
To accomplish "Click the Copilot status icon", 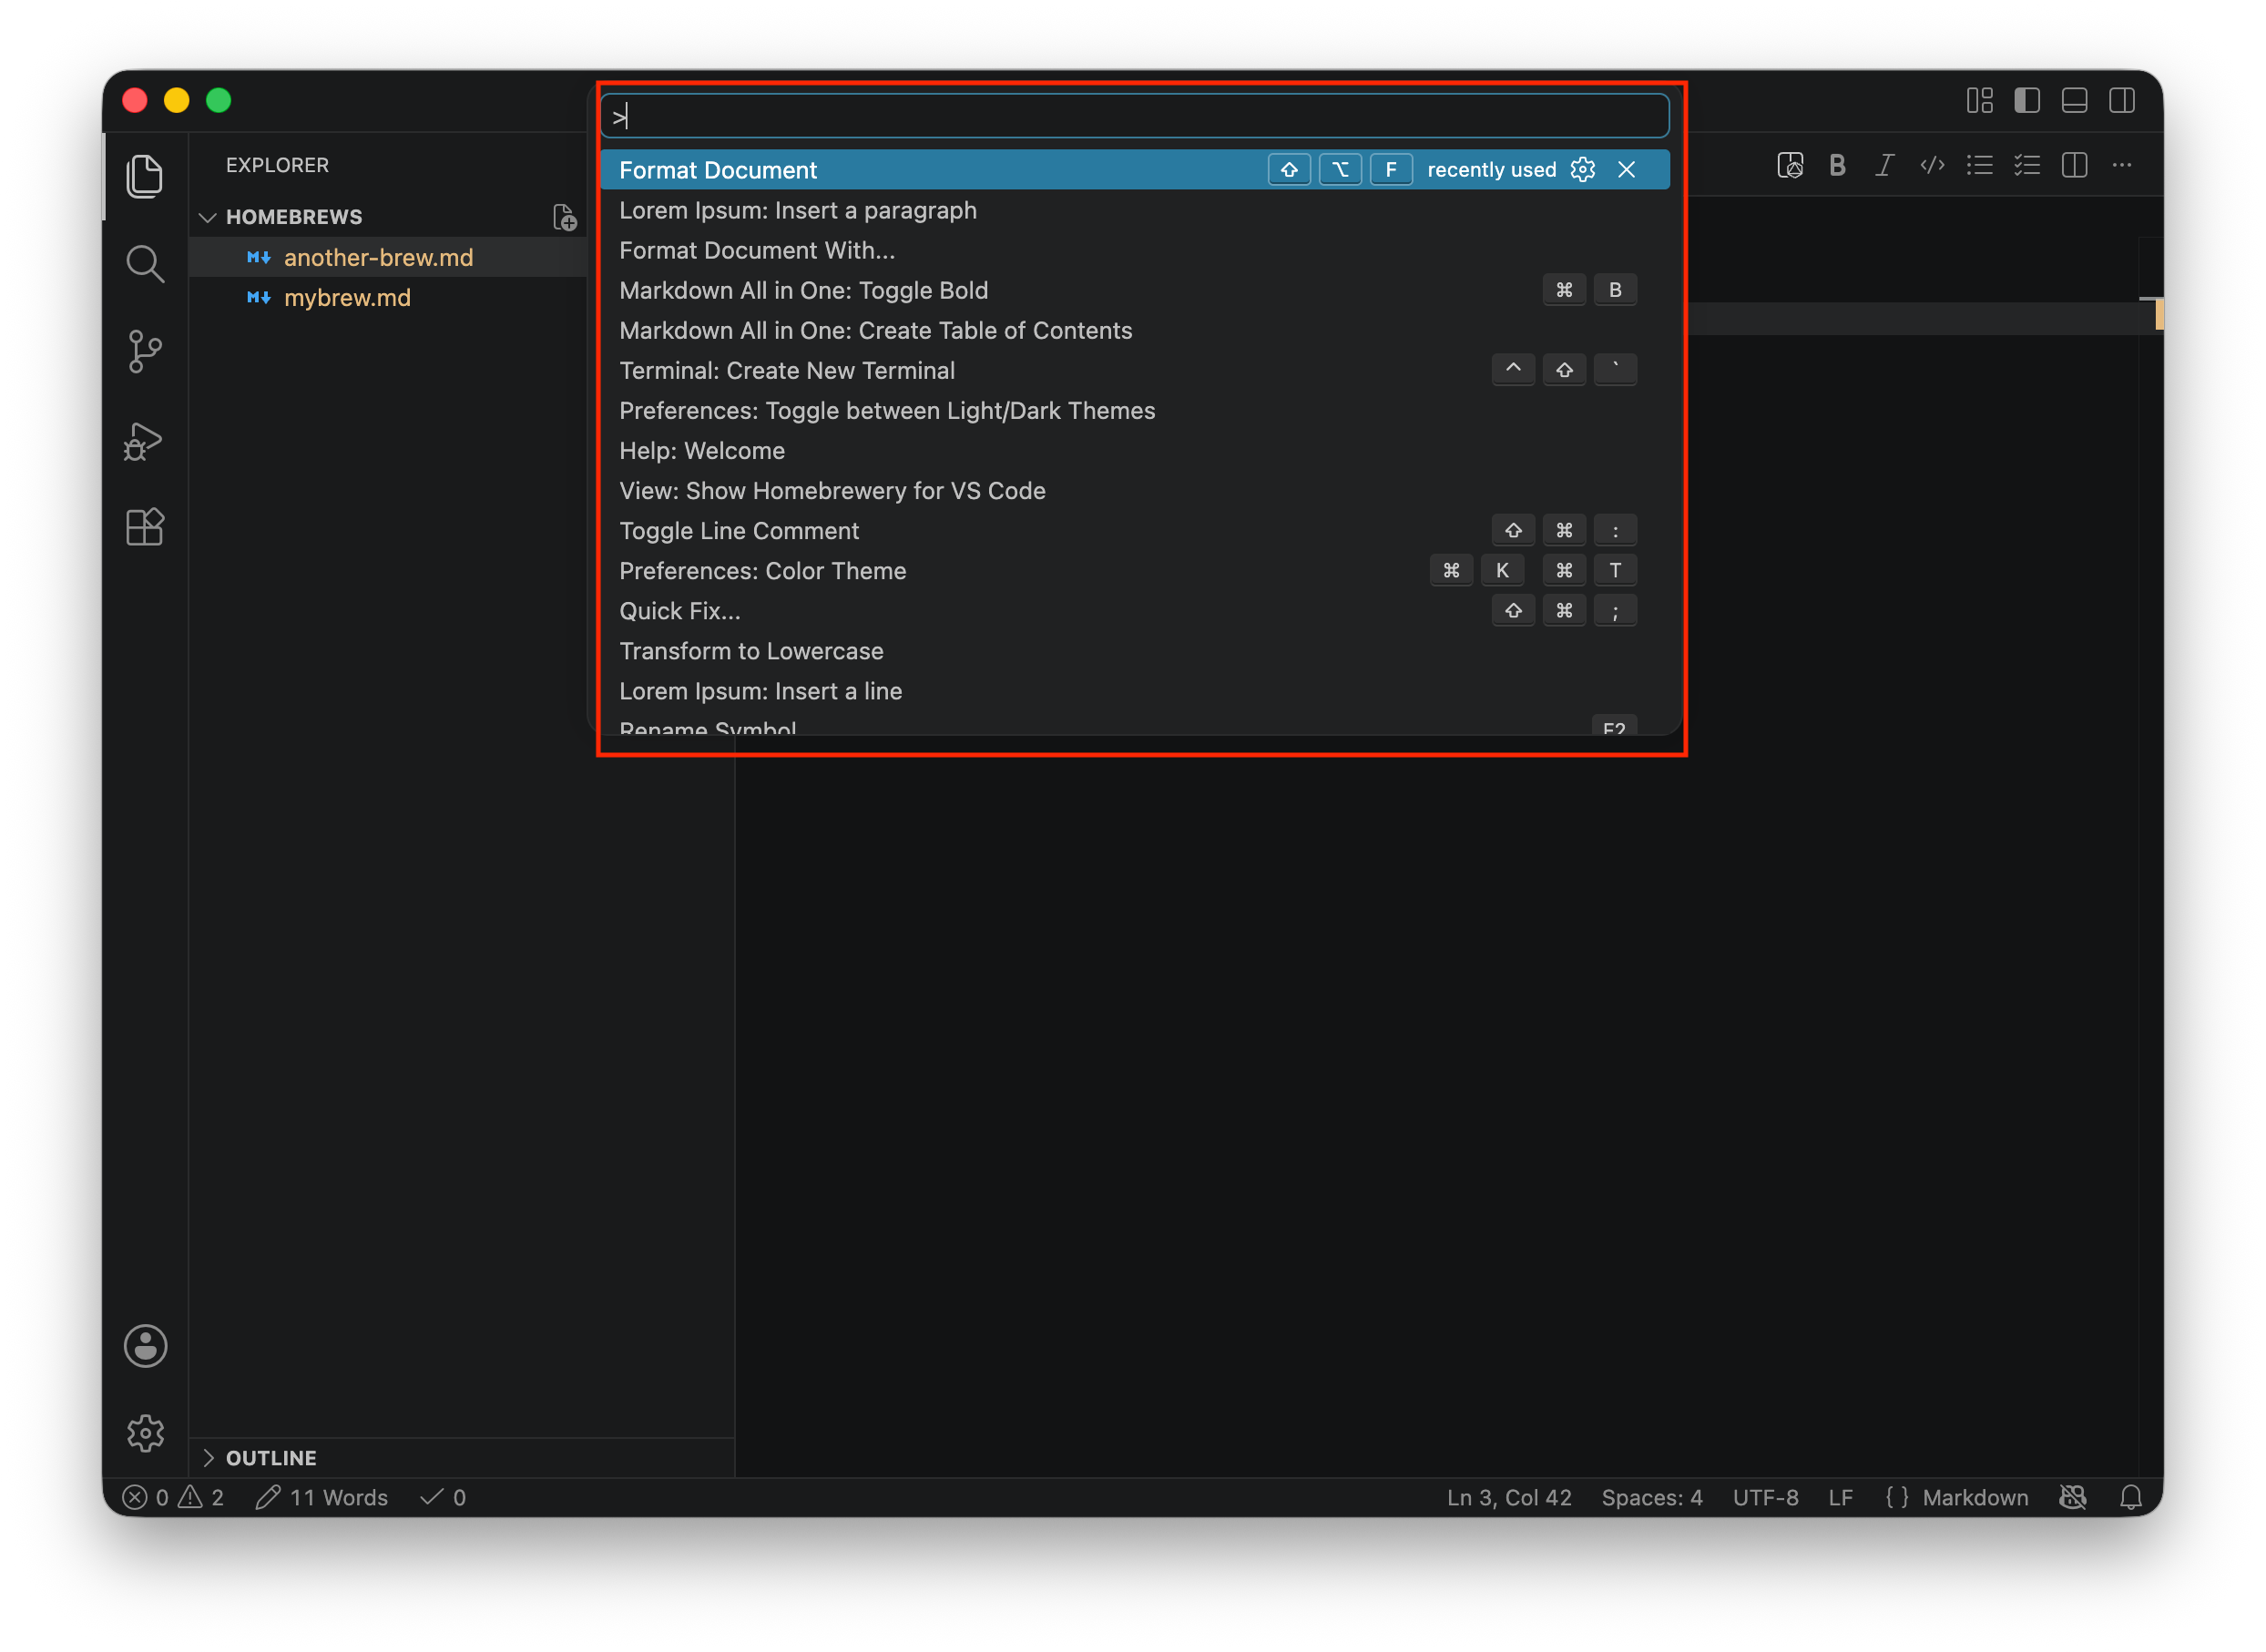I will pyautogui.click(x=2073, y=1497).
